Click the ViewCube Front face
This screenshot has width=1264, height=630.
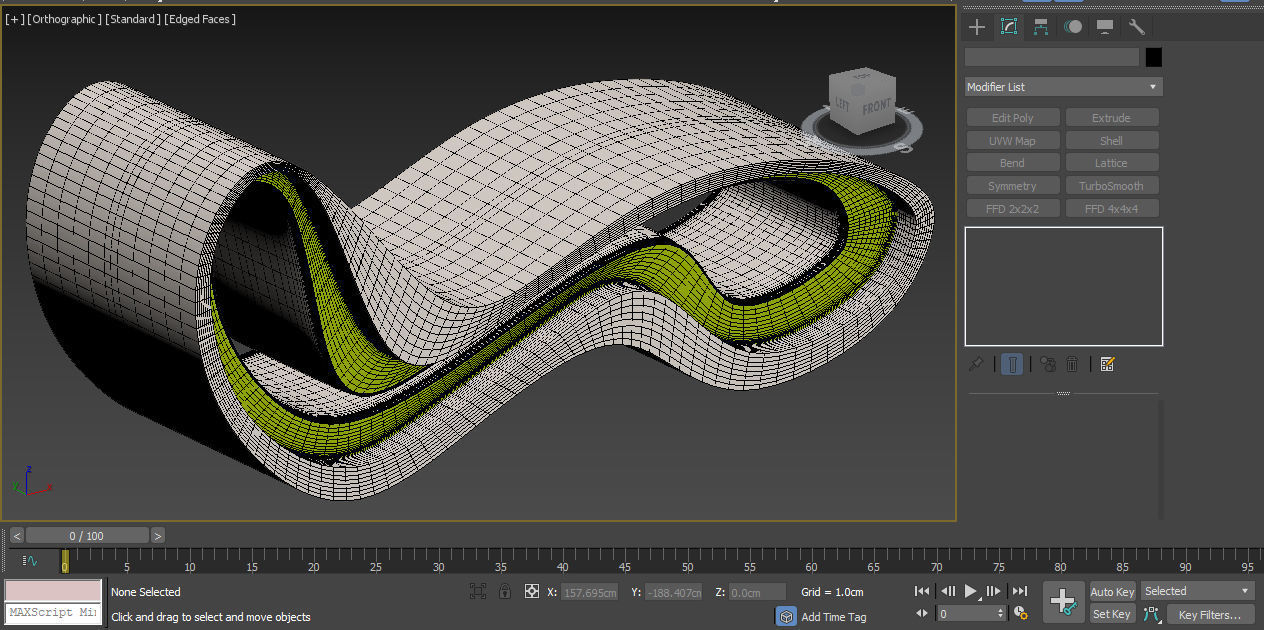coord(876,105)
